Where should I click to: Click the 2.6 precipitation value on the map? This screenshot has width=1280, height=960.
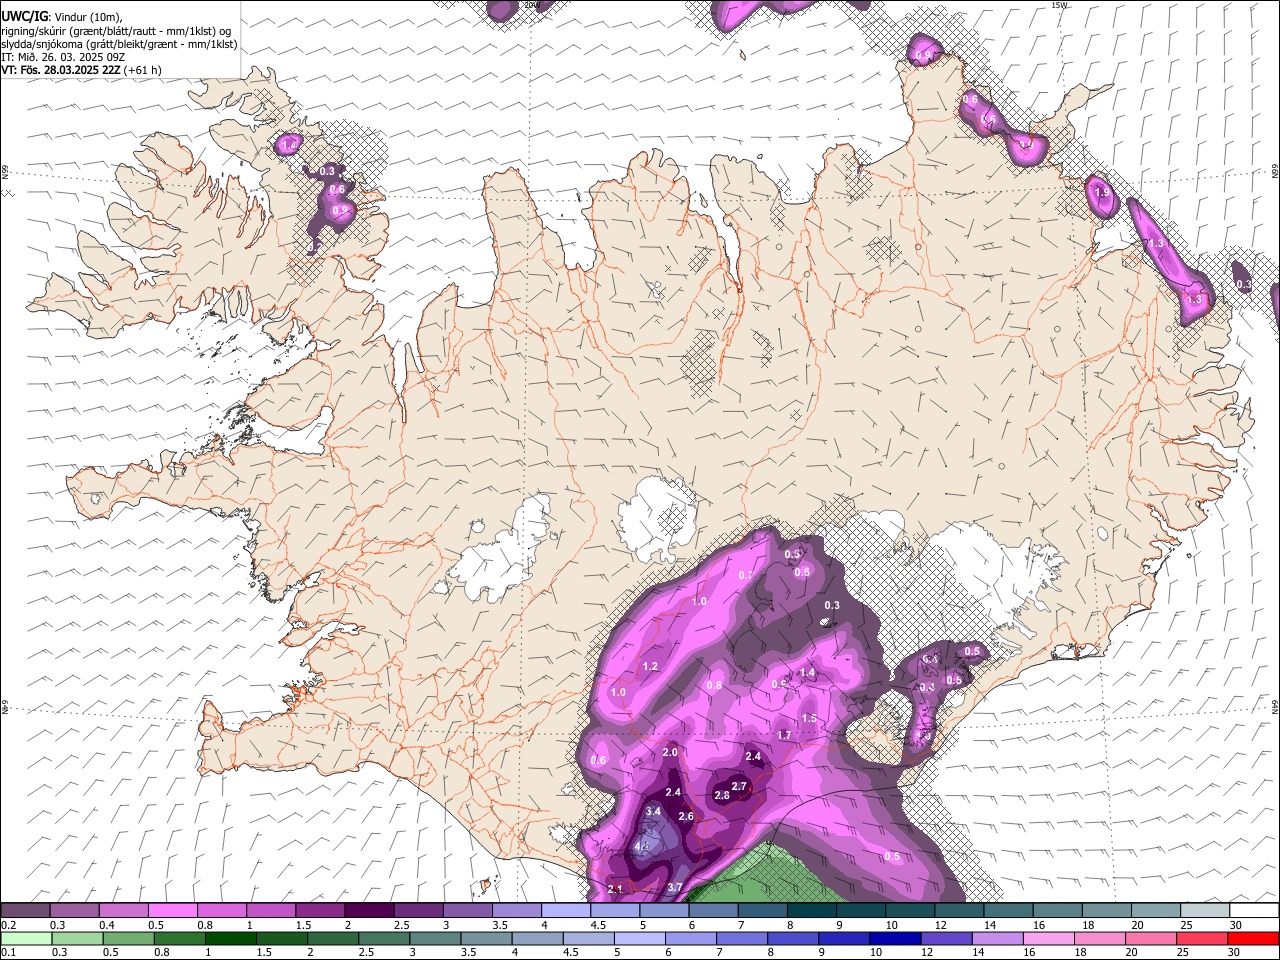(686, 817)
